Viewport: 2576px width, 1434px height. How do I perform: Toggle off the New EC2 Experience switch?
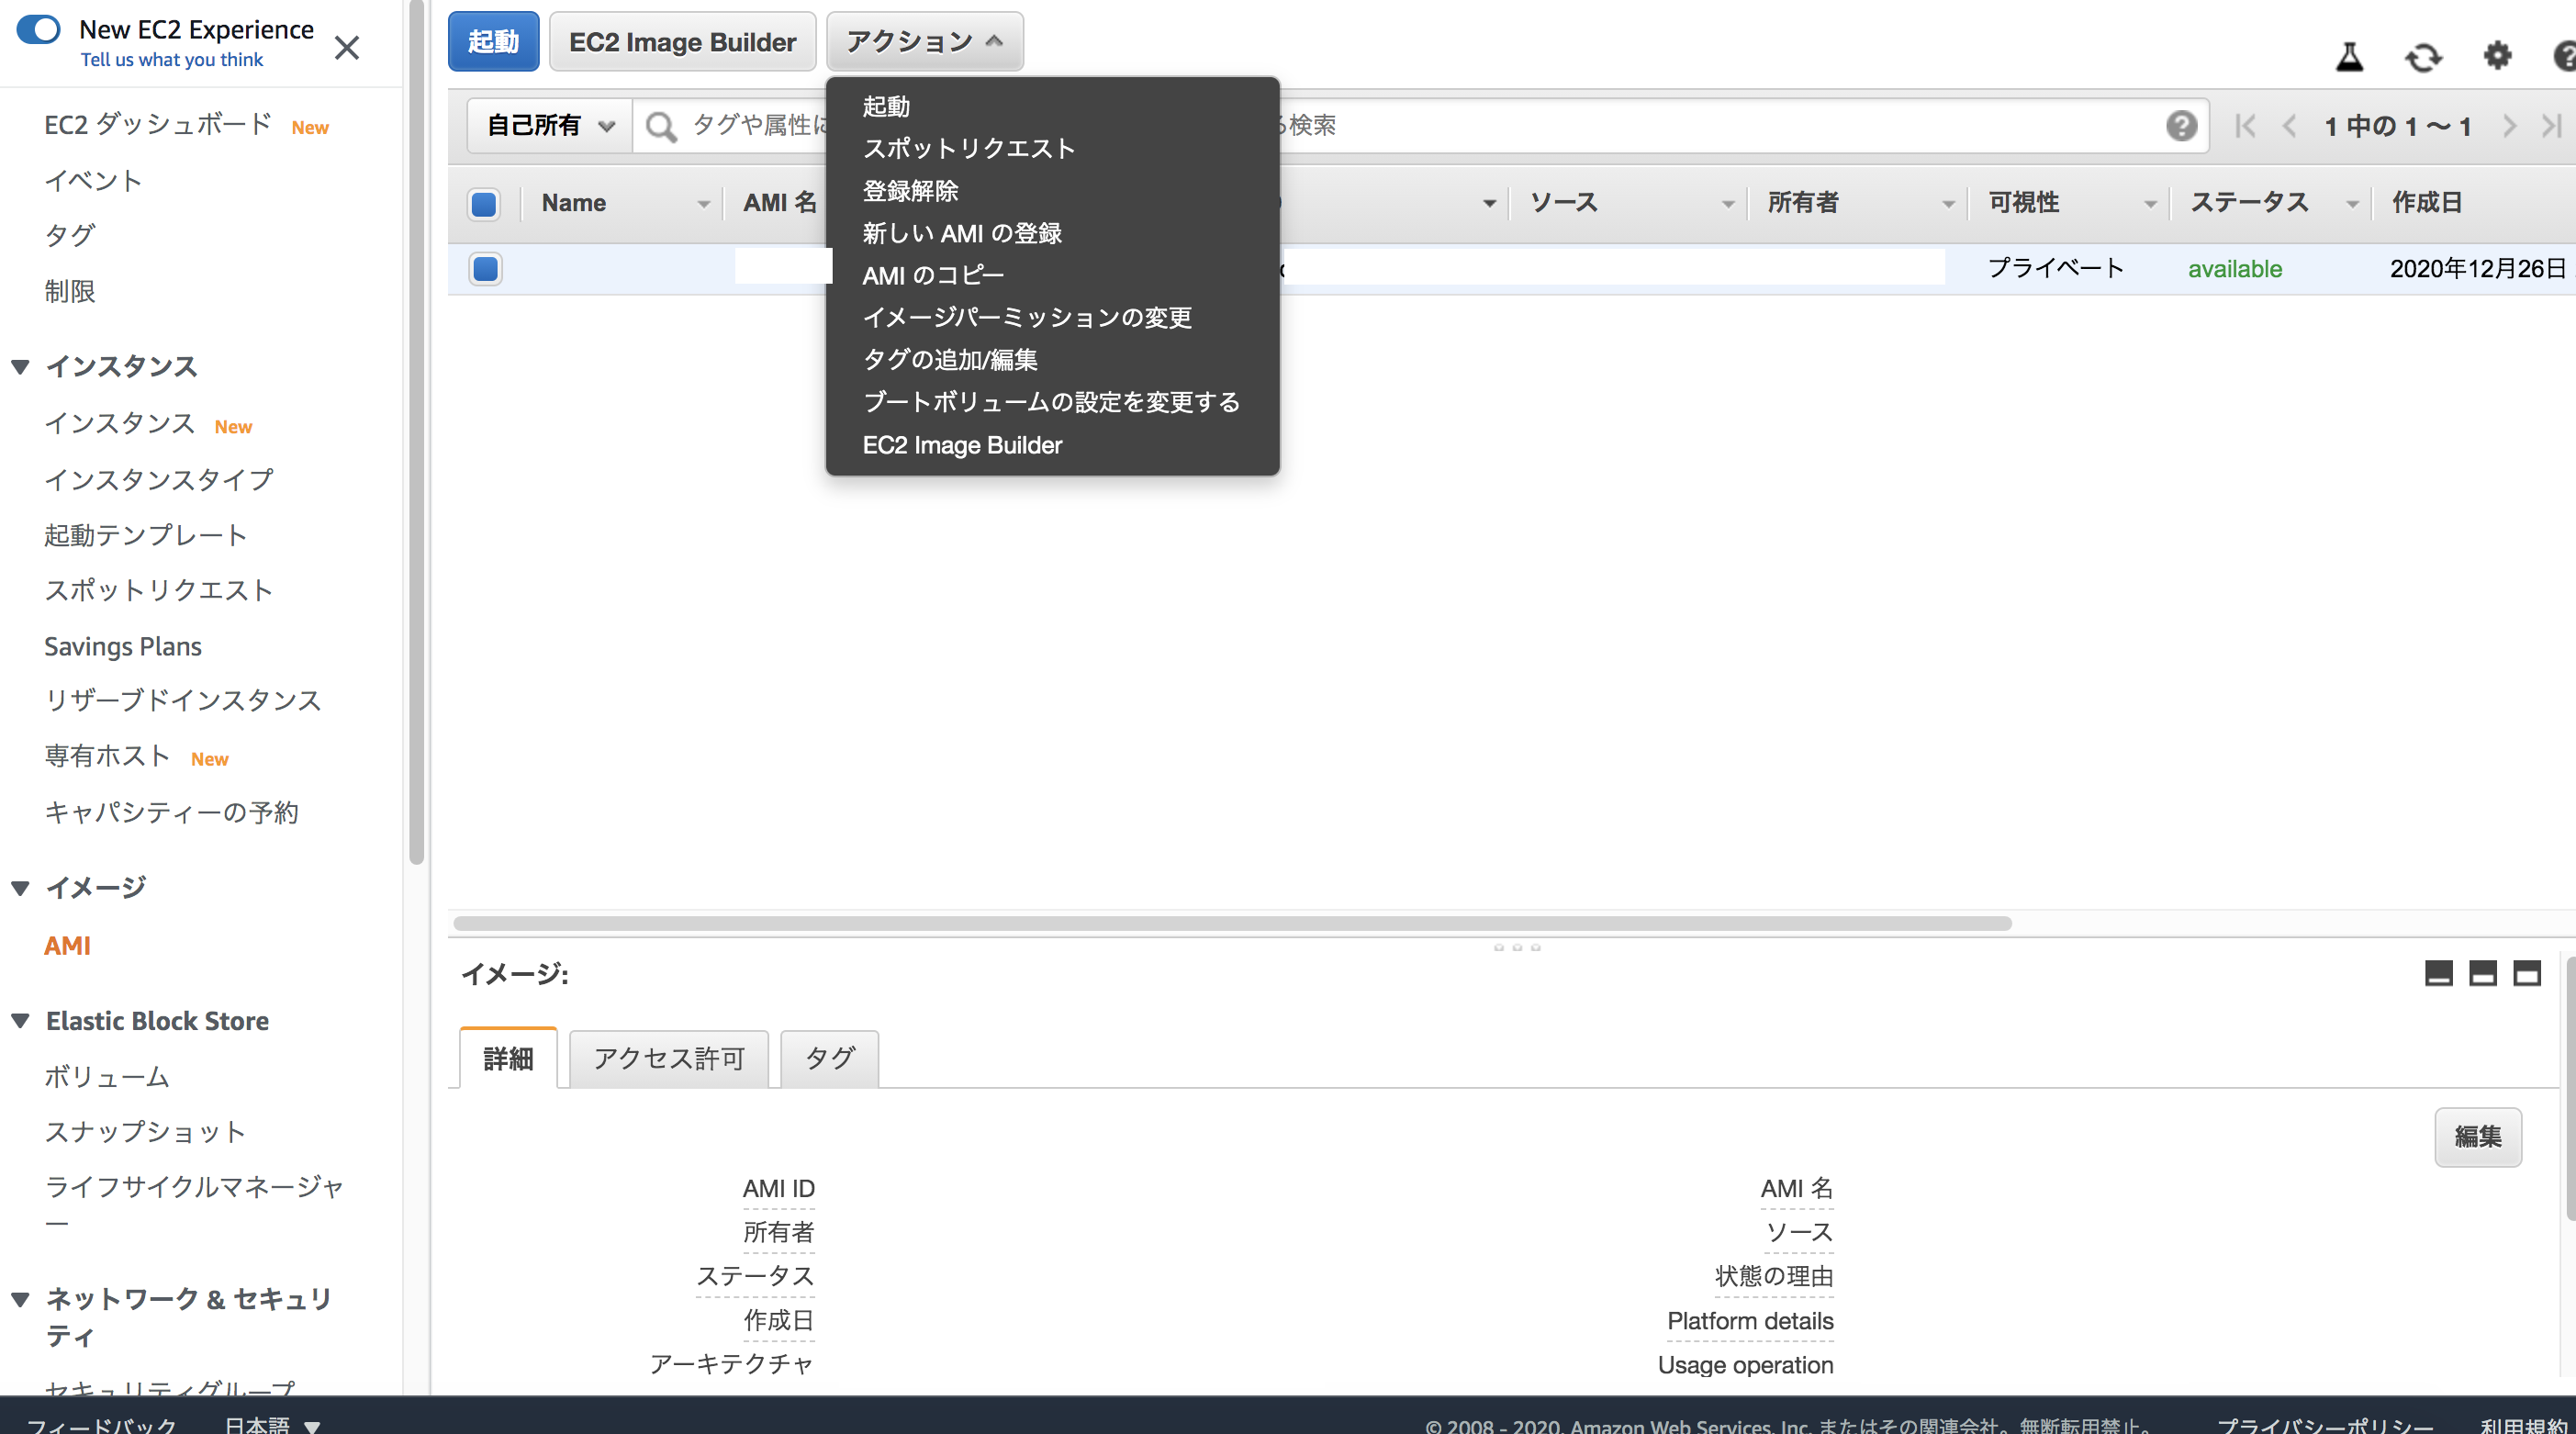[39, 29]
